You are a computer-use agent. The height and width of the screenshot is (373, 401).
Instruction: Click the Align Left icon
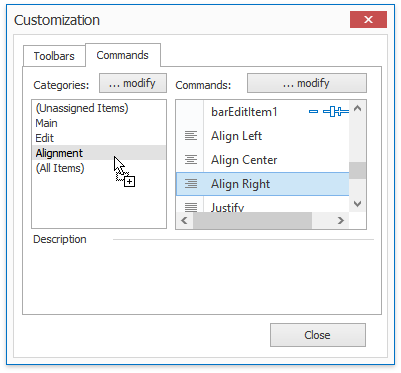[x=191, y=136]
